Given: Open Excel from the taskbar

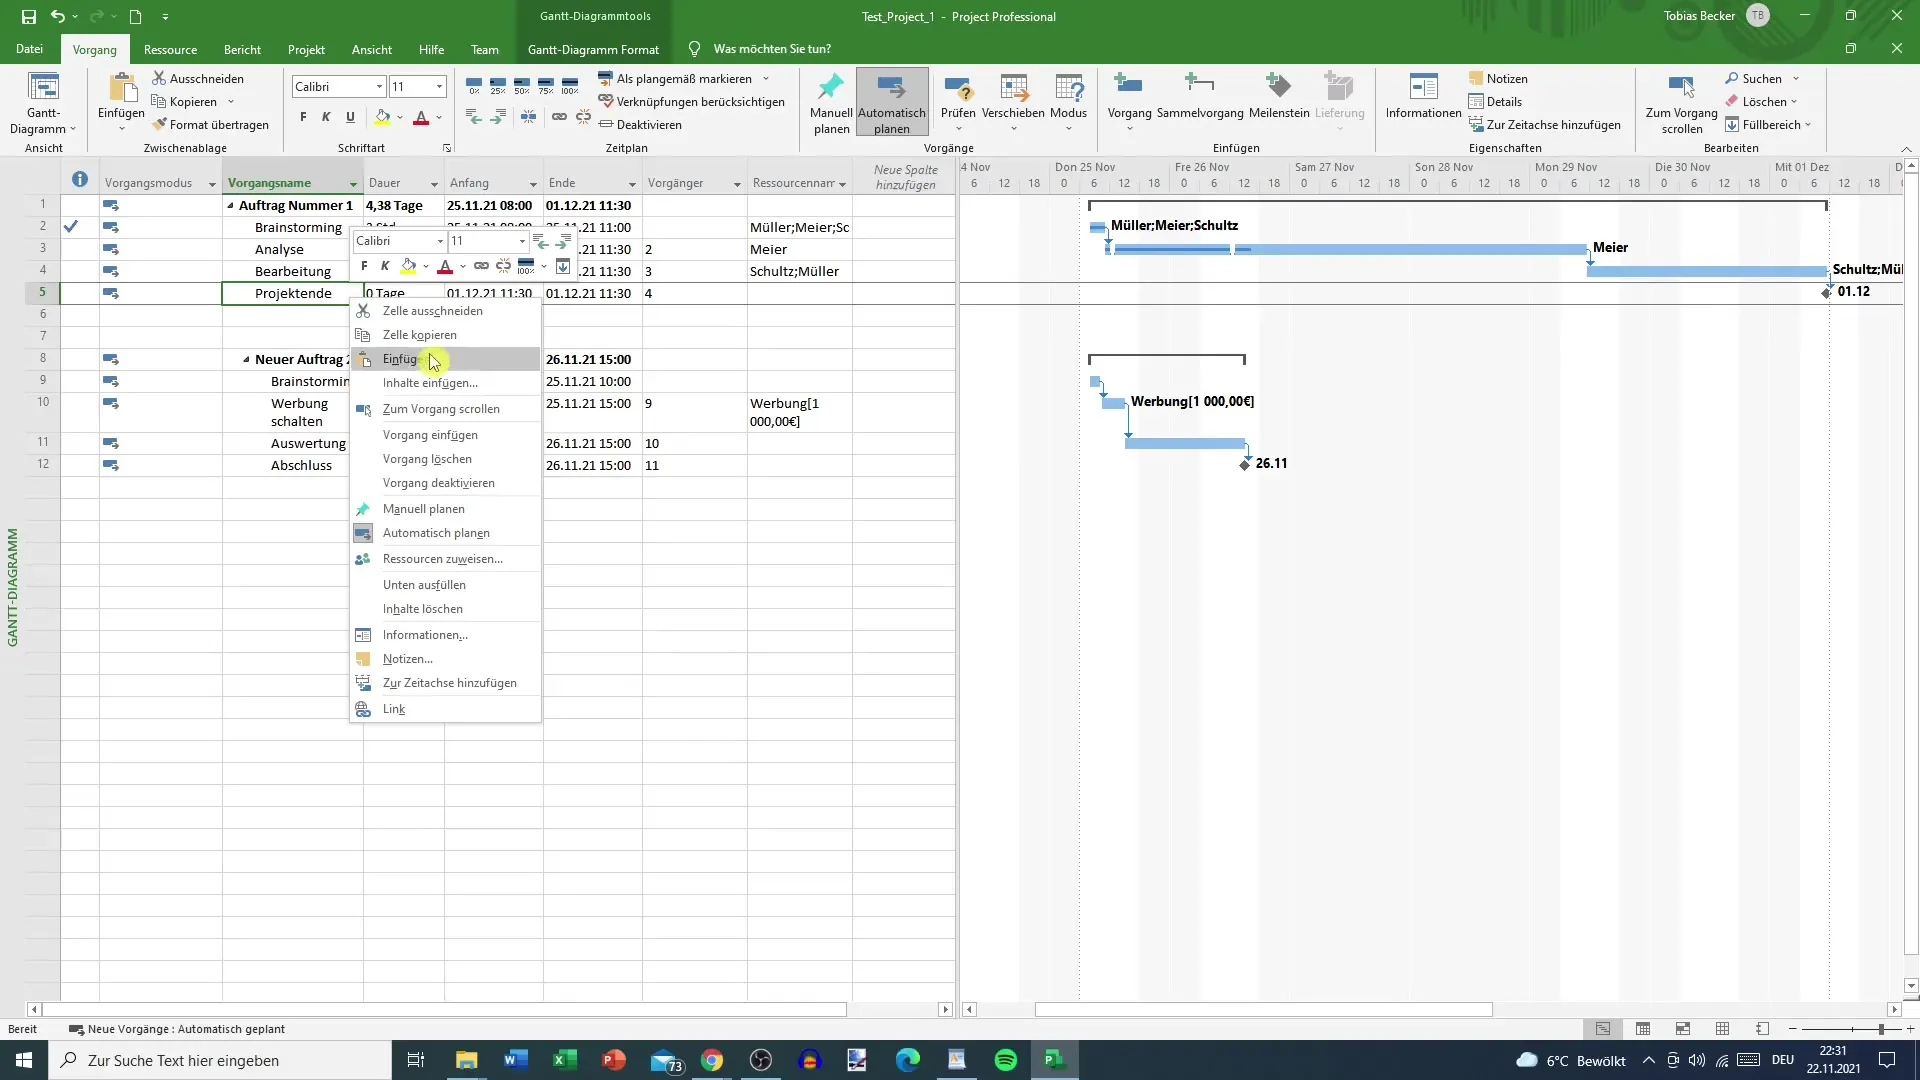Looking at the screenshot, I should point(565,1060).
